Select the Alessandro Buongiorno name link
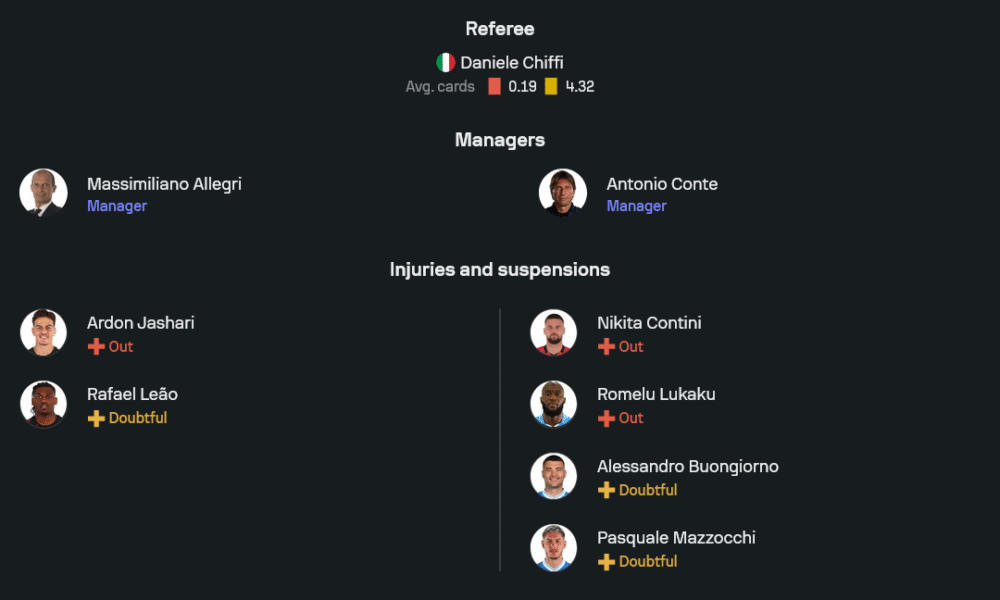1000x600 pixels. (x=687, y=466)
